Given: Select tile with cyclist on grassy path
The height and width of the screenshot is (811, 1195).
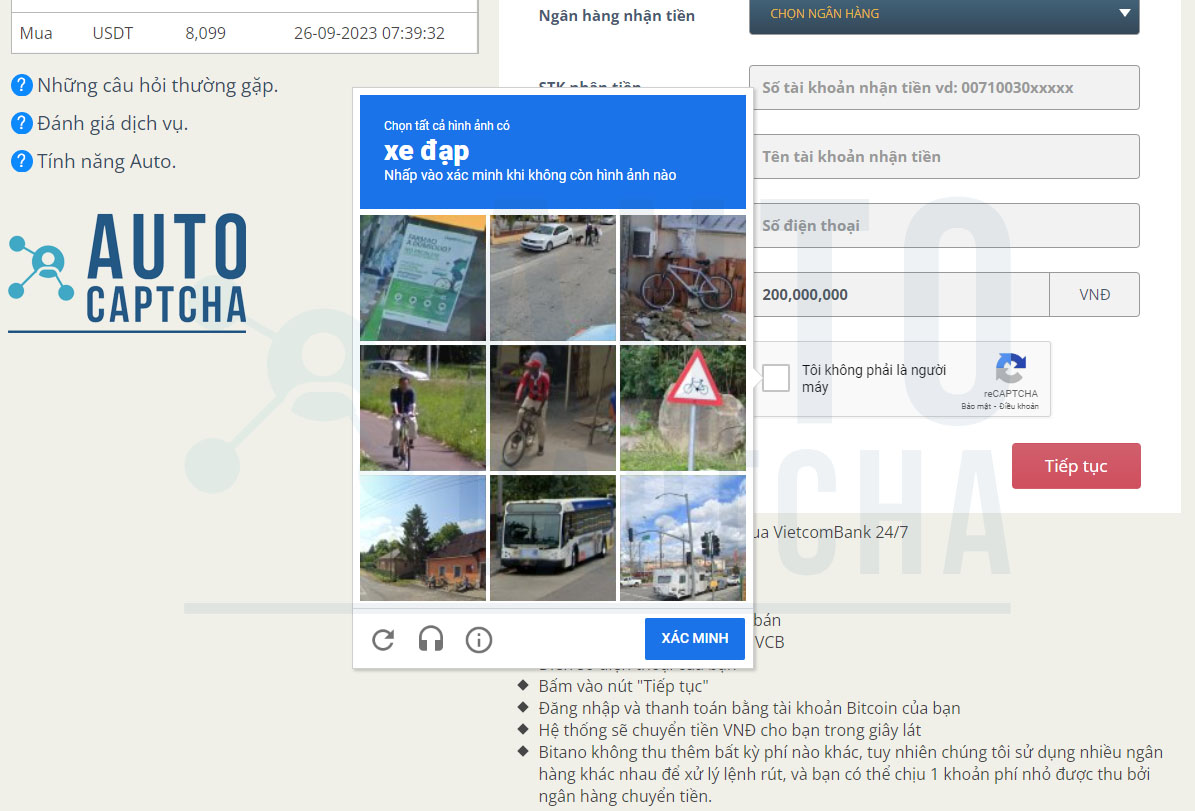Looking at the screenshot, I should 423,408.
